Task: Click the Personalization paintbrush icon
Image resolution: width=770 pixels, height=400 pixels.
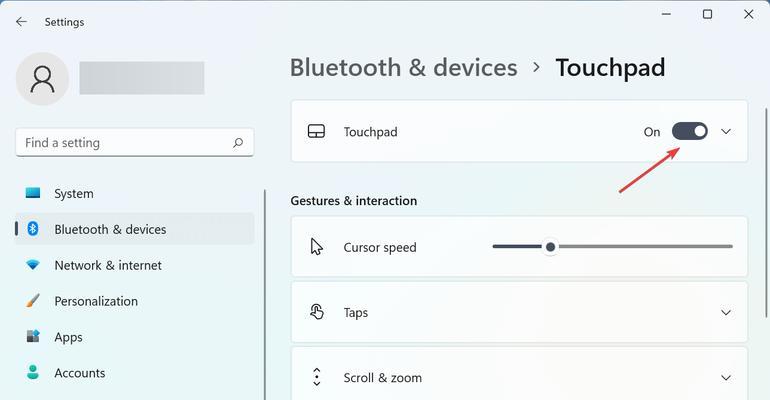Action: pyautogui.click(x=33, y=300)
